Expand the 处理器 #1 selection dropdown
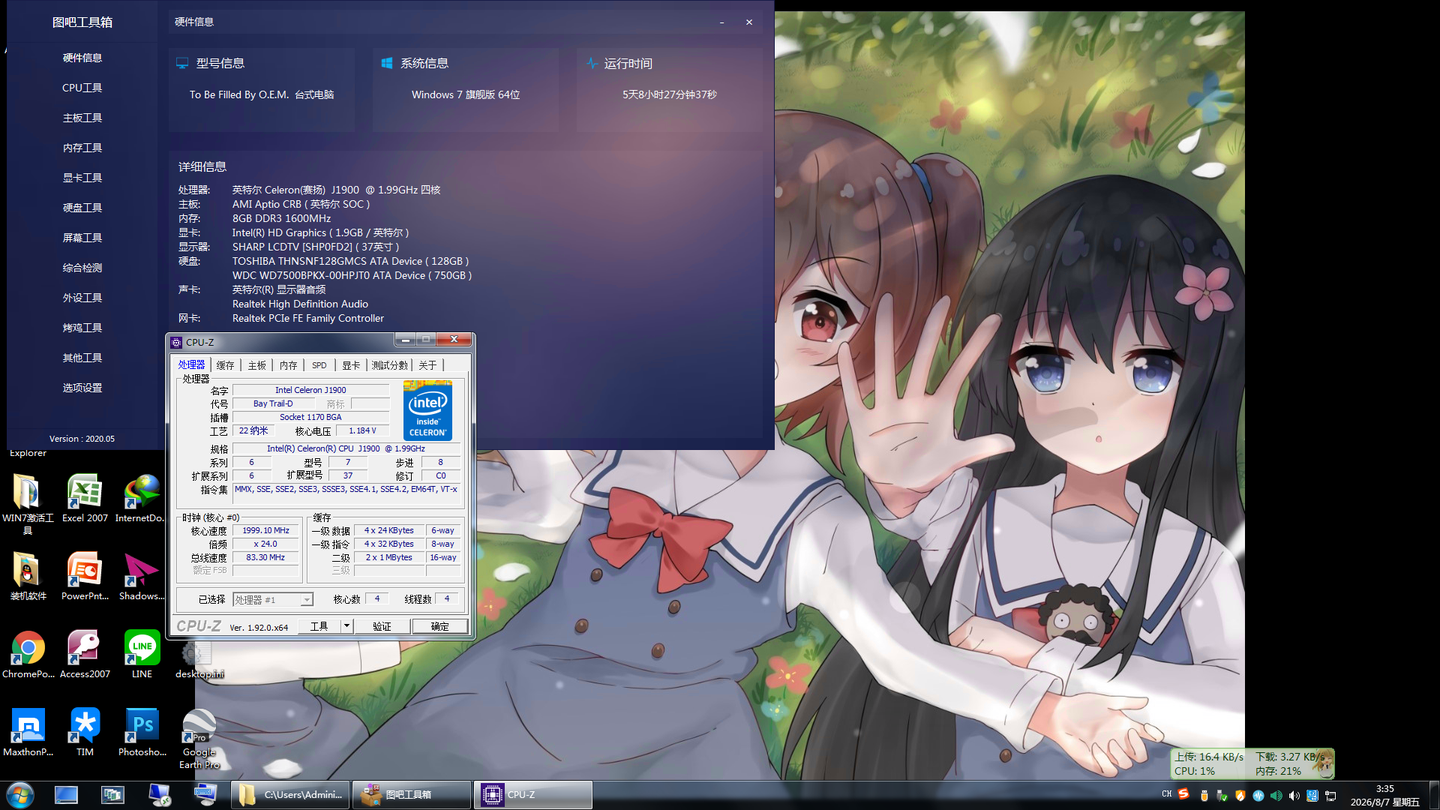1440x810 pixels. (307, 599)
